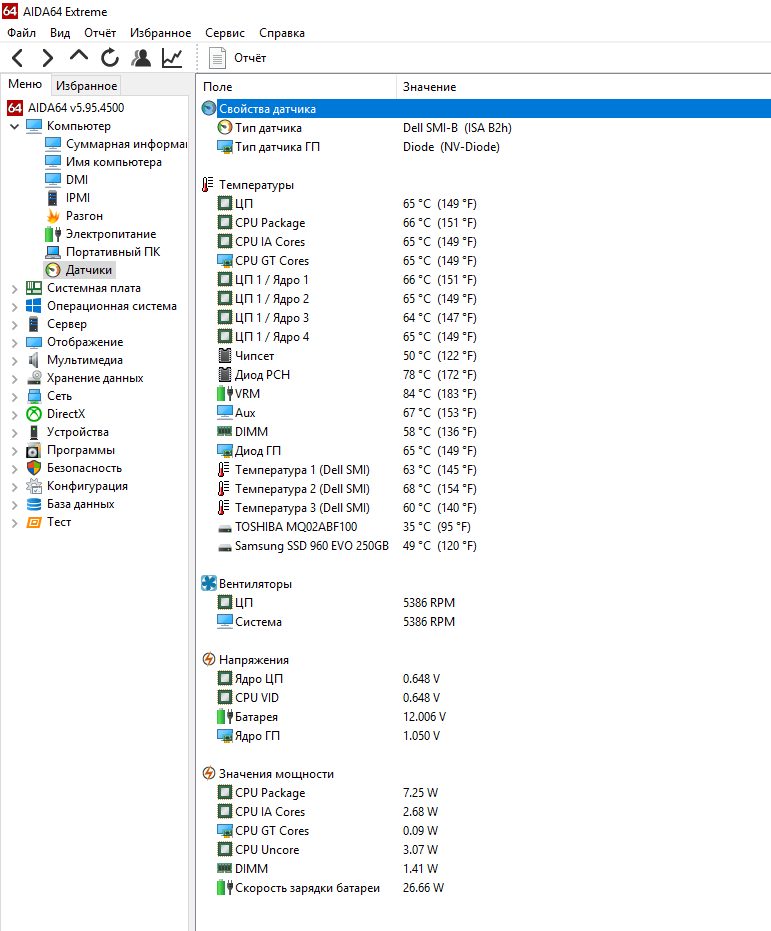
Task: Open the Файл menu
Action: tap(21, 33)
